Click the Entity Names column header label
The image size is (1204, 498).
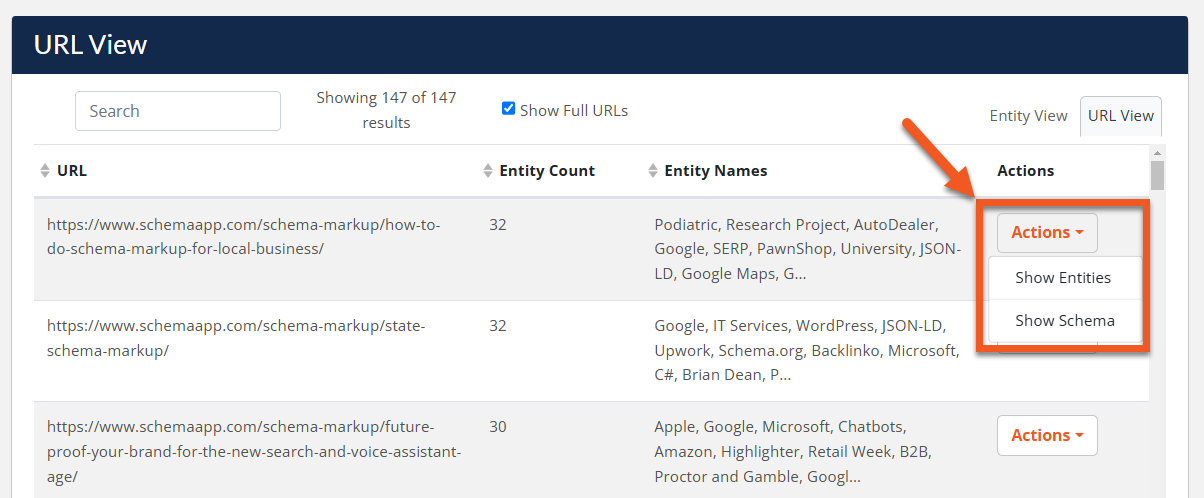coord(716,171)
